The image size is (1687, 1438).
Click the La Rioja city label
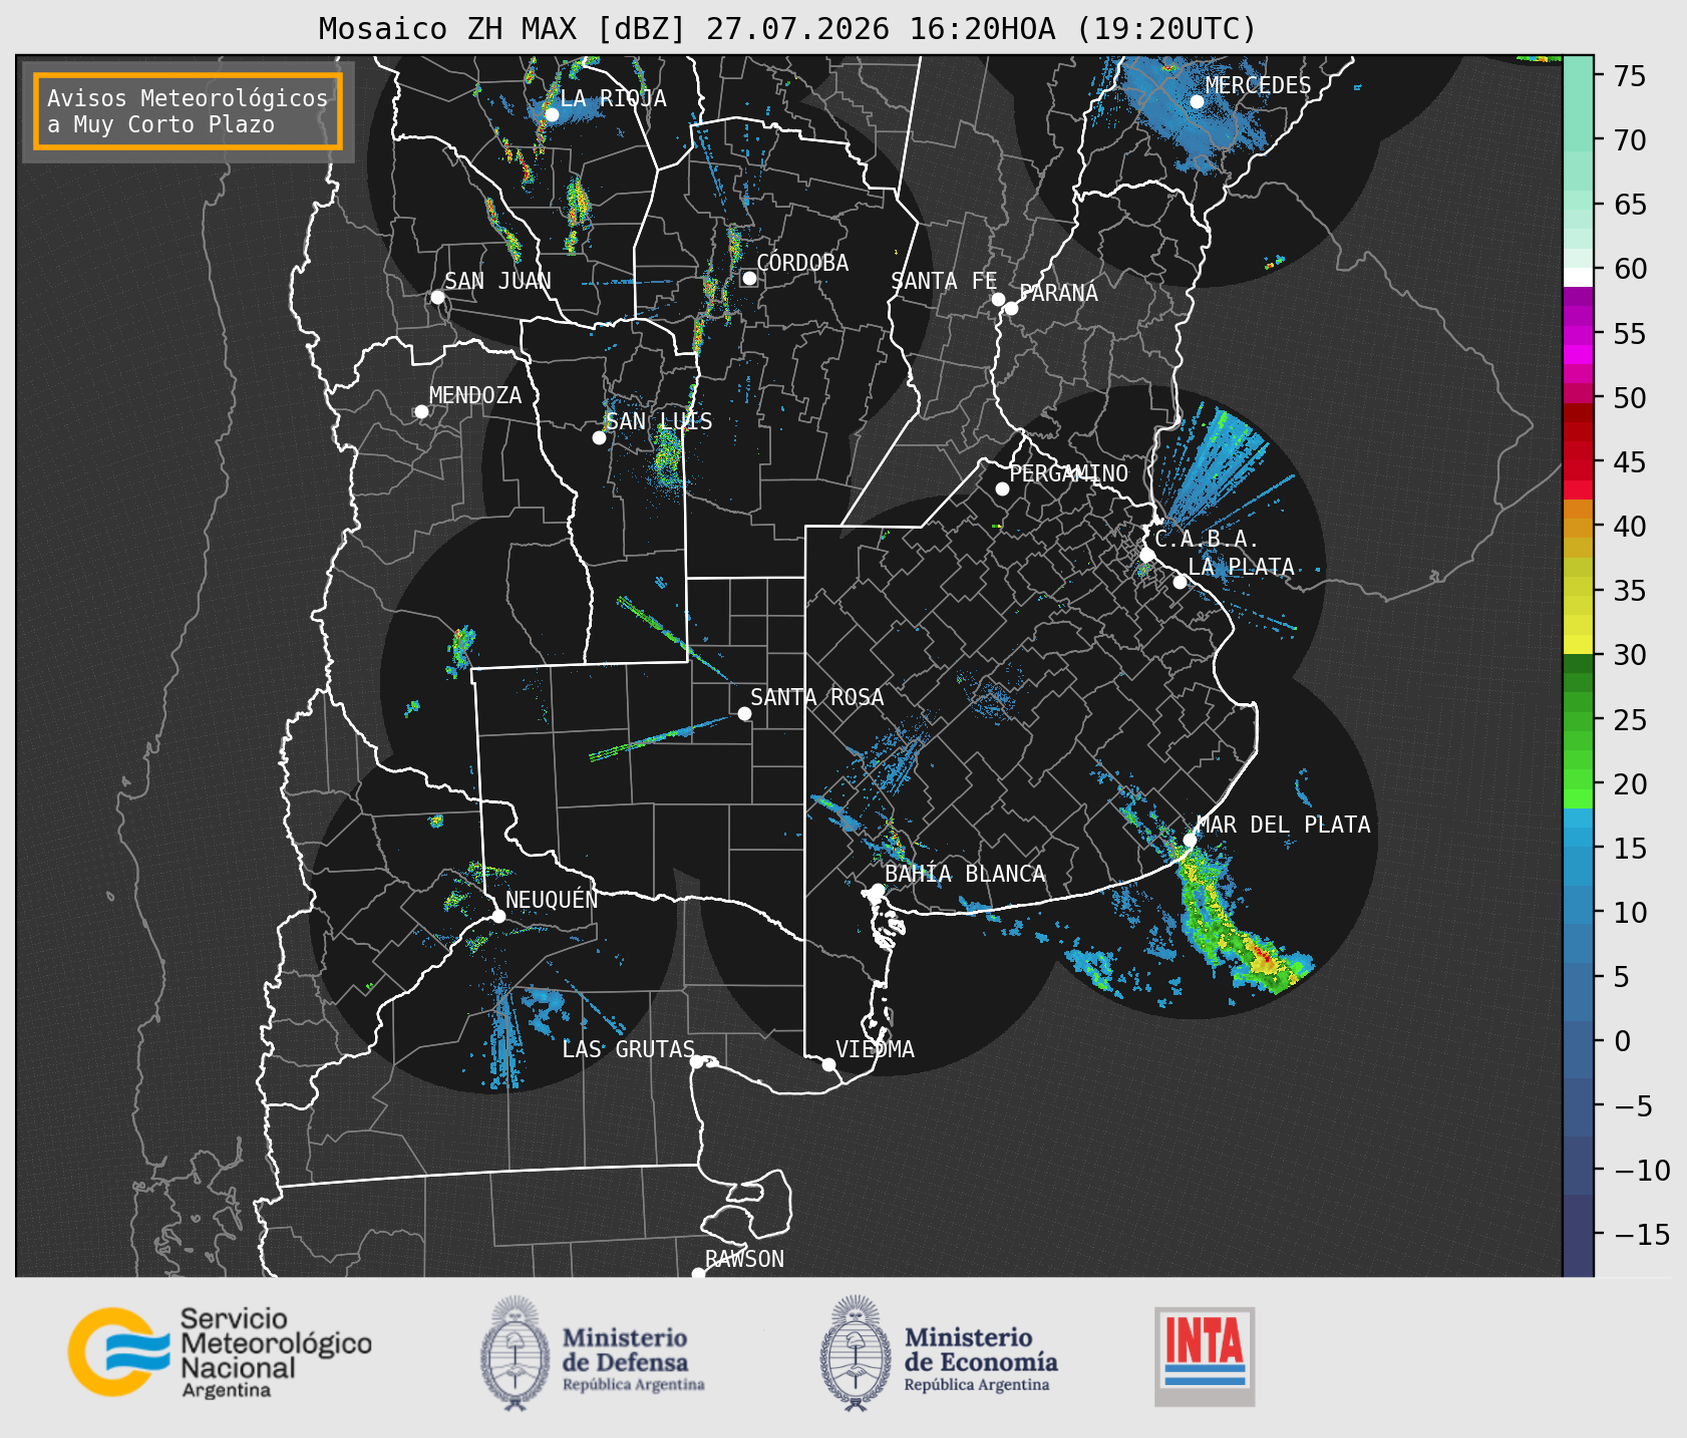click(613, 98)
